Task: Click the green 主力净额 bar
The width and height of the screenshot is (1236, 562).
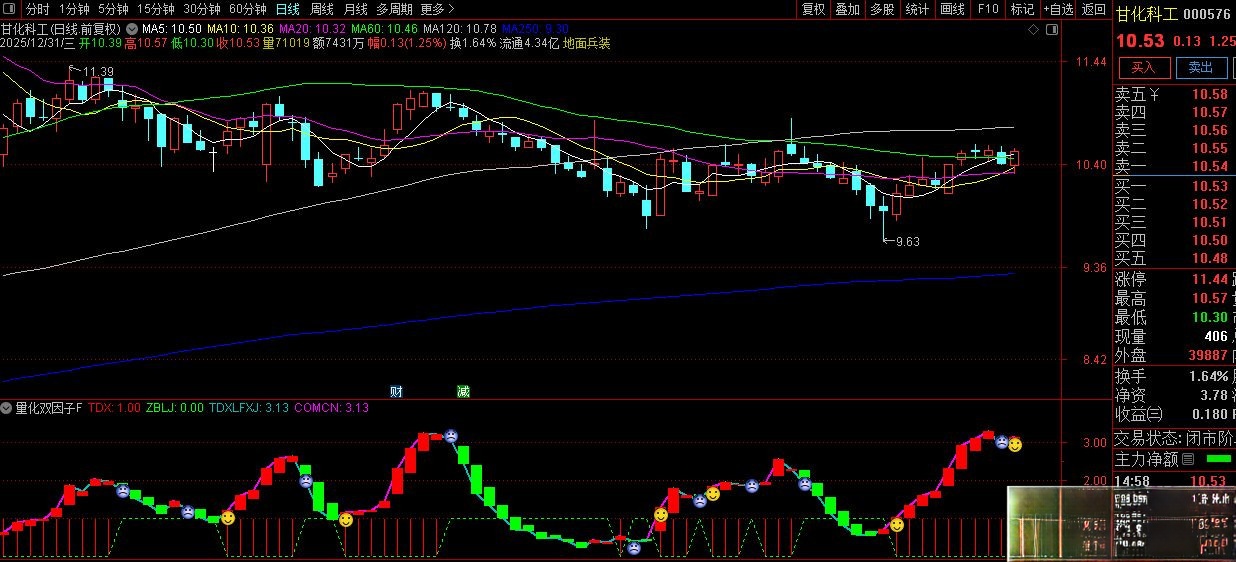Action: click(1218, 459)
